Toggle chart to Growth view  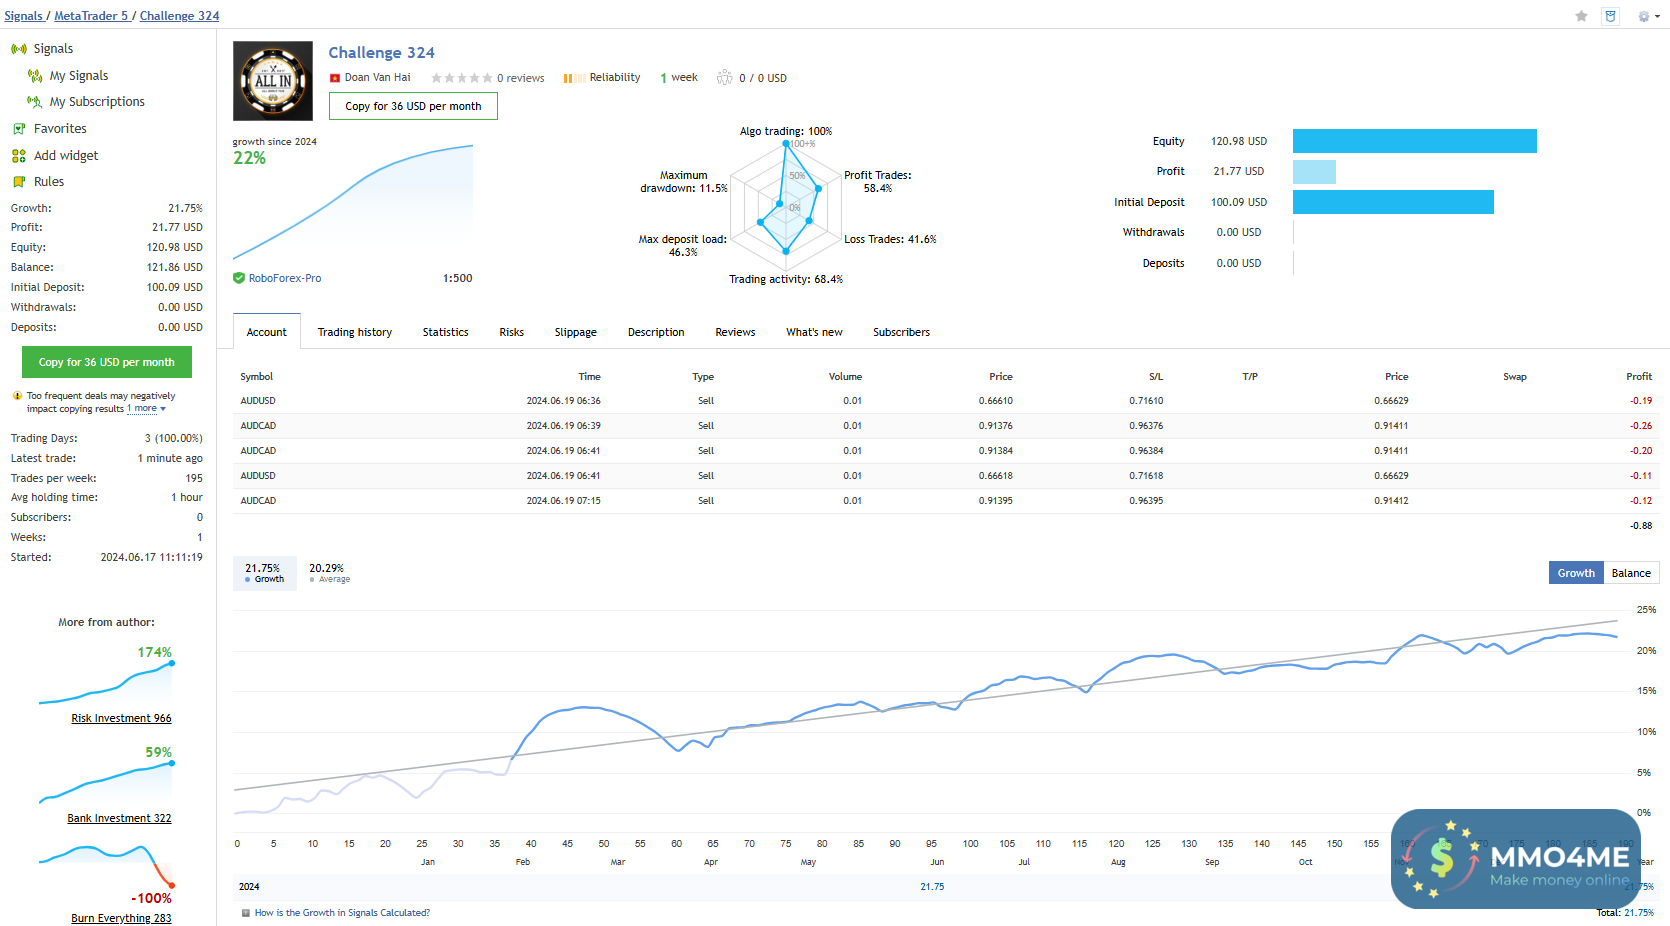point(1576,573)
